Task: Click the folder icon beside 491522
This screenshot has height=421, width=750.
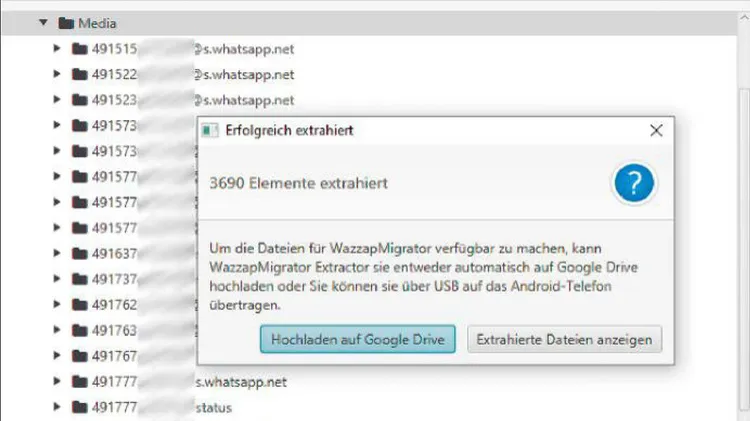Action: (x=79, y=74)
